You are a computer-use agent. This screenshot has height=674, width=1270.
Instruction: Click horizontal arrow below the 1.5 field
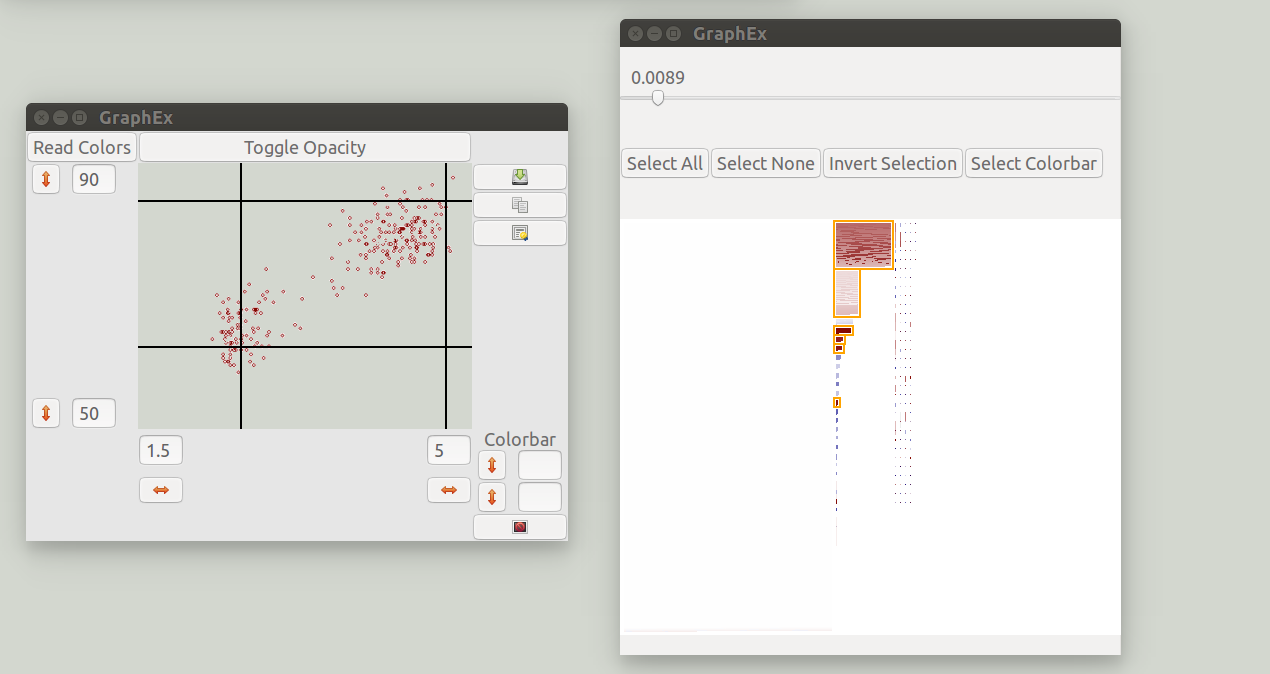[x=161, y=490]
